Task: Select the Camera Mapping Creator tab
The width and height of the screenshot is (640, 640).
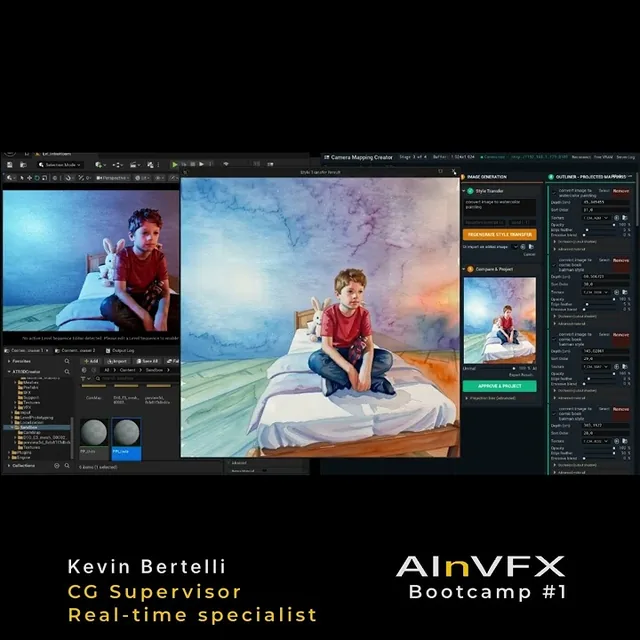Action: 358,157
